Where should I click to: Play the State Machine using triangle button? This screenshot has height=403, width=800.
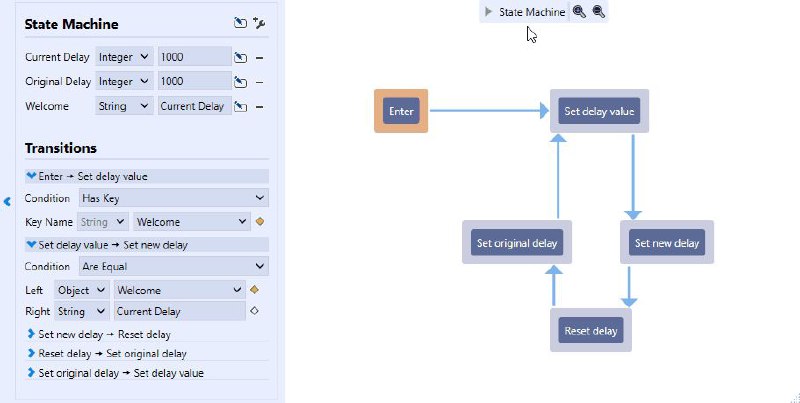click(x=488, y=12)
